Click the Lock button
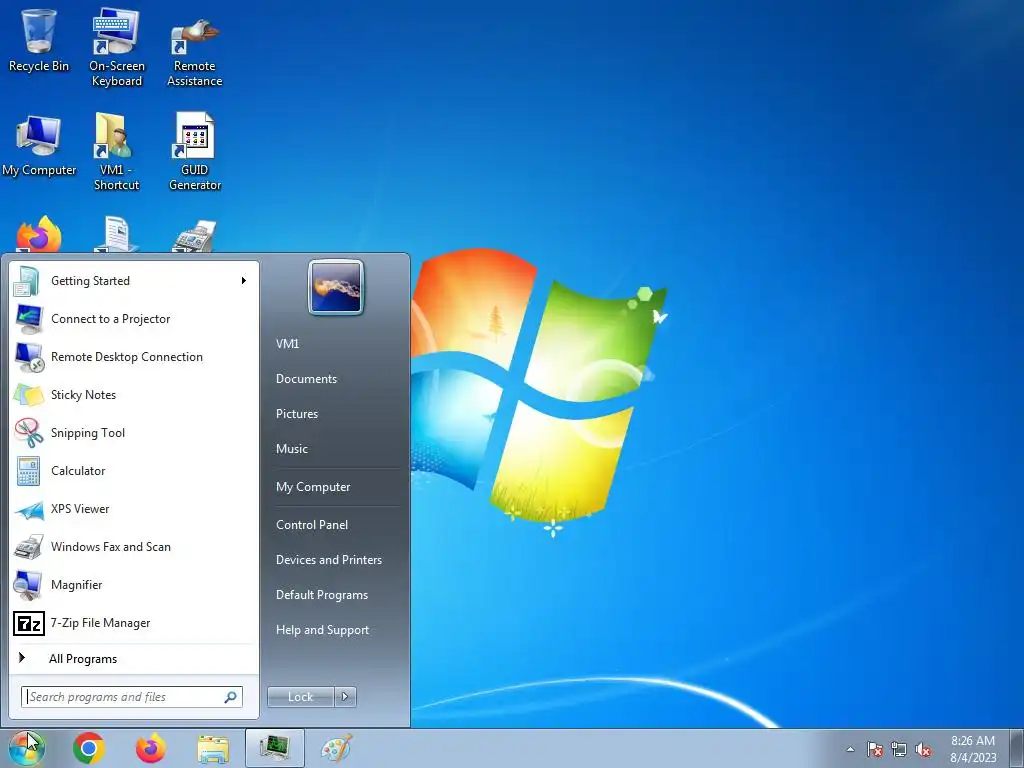Screen dimensions: 1024x768 point(300,697)
